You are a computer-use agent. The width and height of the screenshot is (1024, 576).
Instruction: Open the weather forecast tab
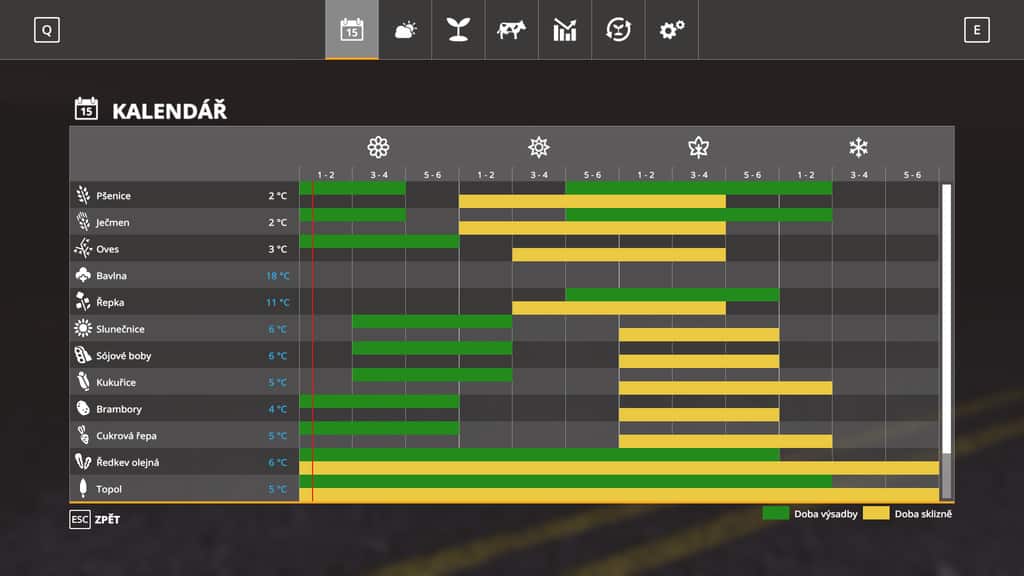pyautogui.click(x=405, y=30)
